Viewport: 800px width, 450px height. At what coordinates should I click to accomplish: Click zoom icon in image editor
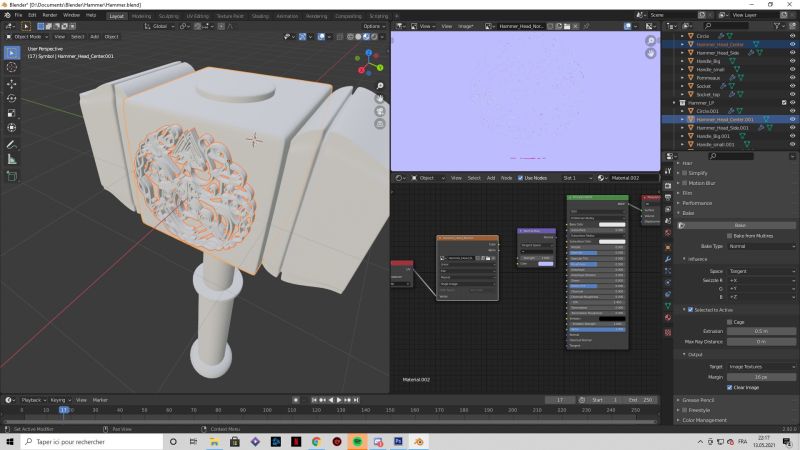pos(651,41)
